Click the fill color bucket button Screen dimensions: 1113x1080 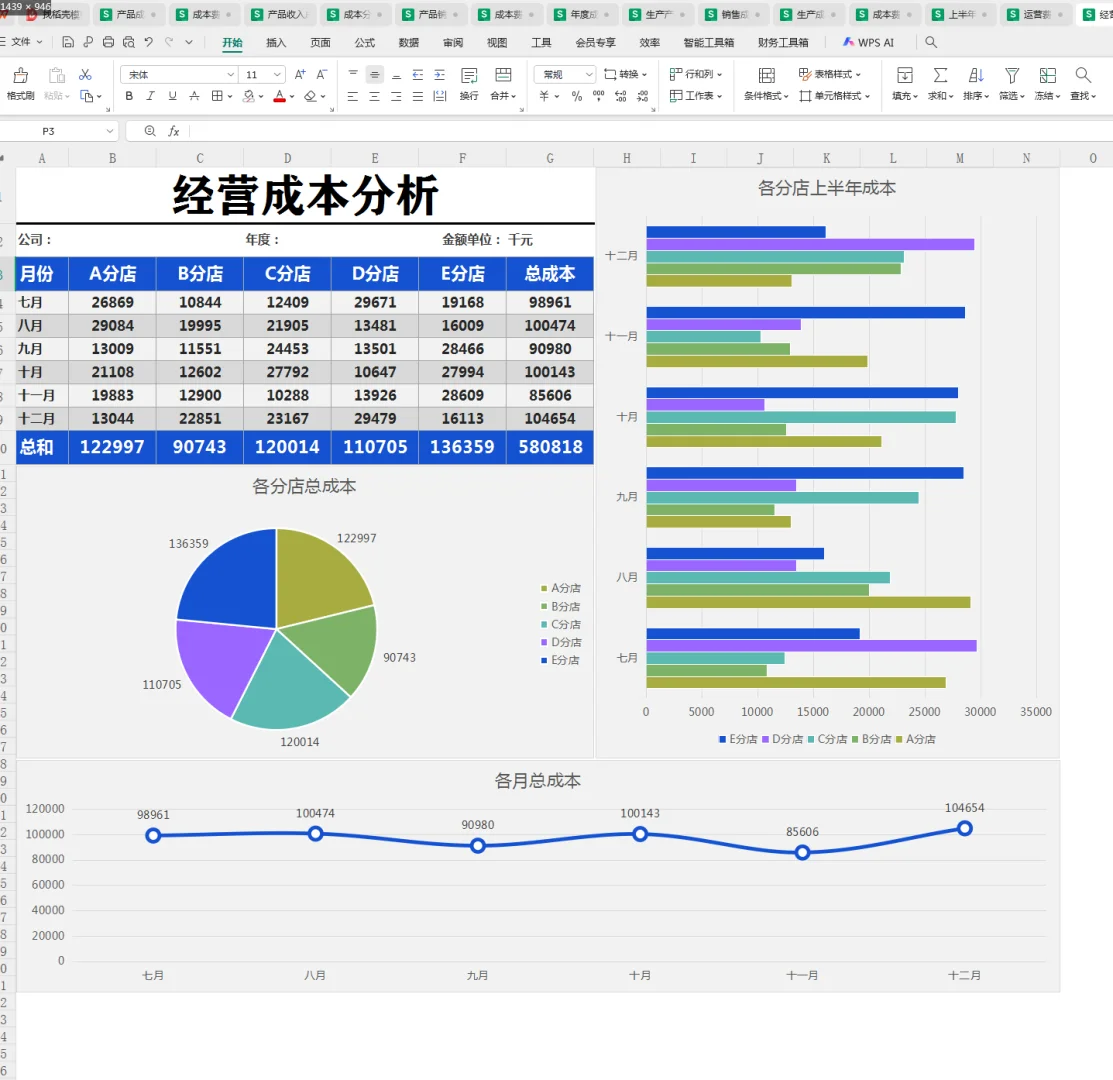(249, 96)
